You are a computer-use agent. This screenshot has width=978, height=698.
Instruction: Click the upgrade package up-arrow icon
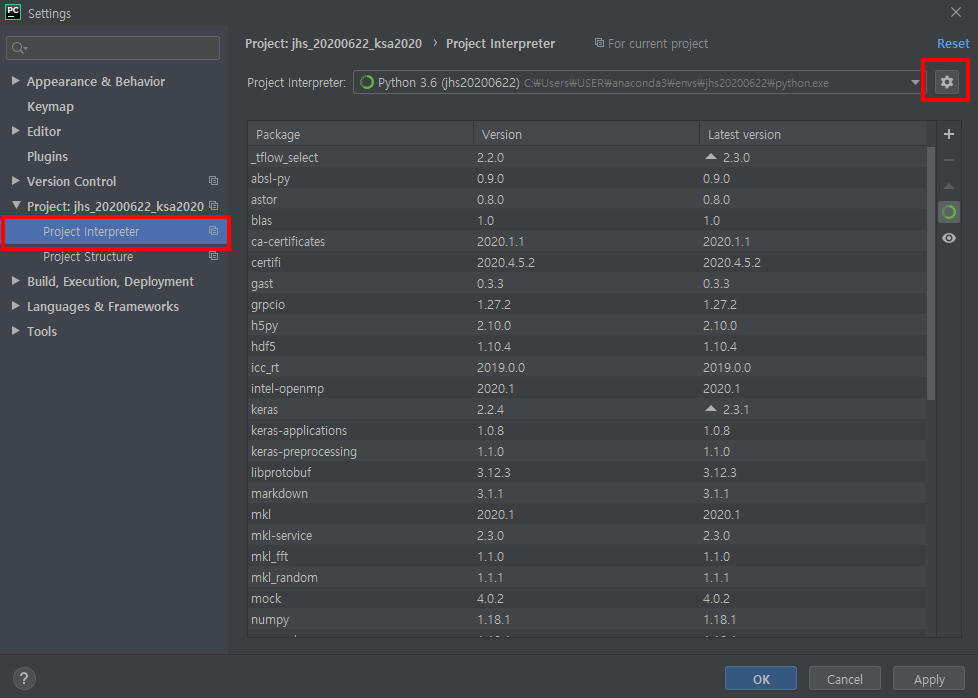click(949, 187)
